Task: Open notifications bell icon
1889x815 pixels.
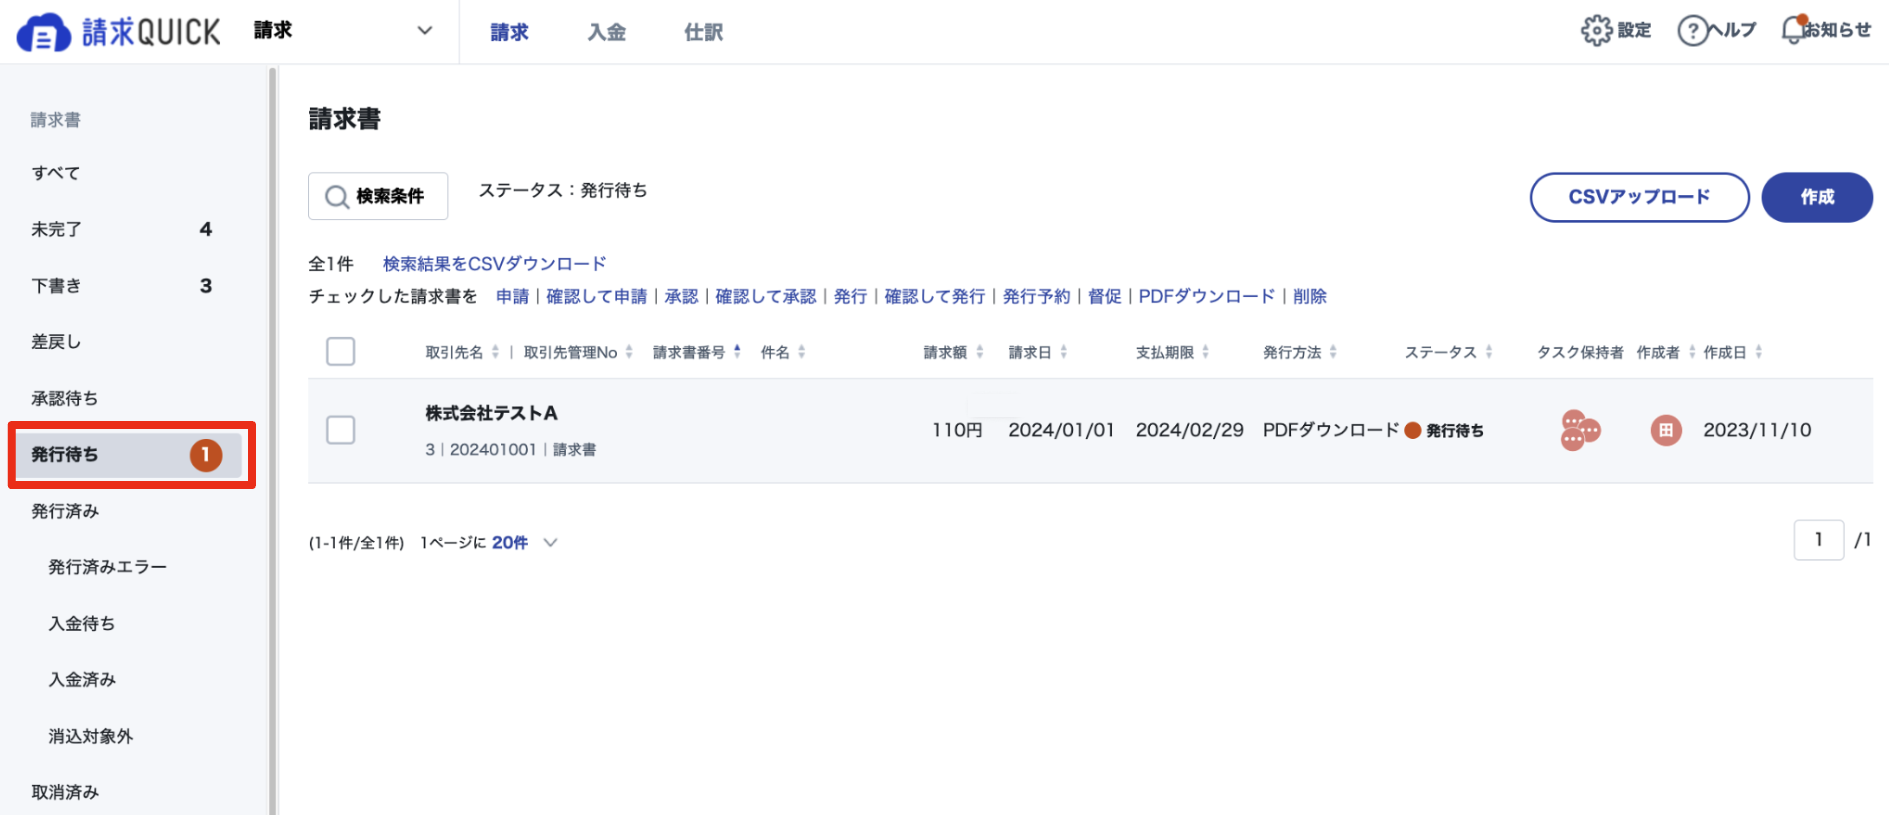Action: [1794, 30]
